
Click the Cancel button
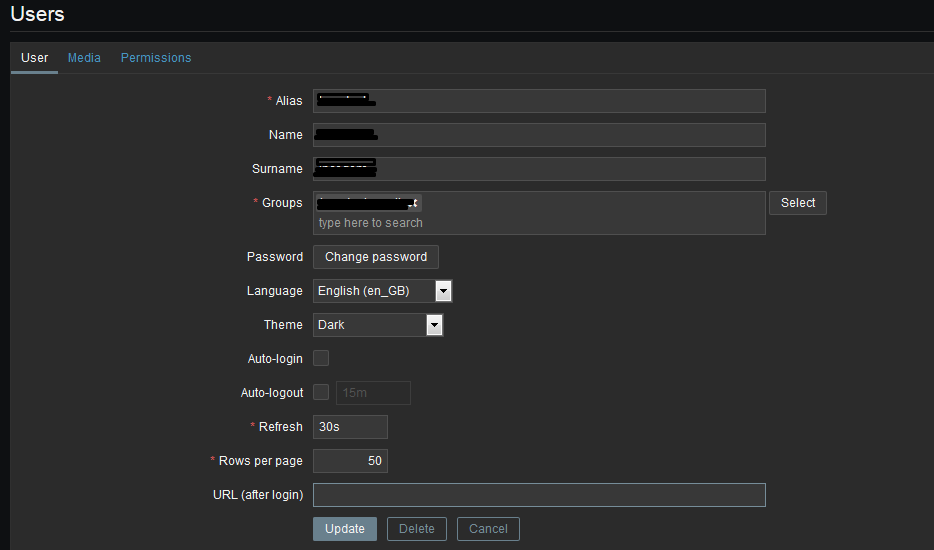pos(488,529)
